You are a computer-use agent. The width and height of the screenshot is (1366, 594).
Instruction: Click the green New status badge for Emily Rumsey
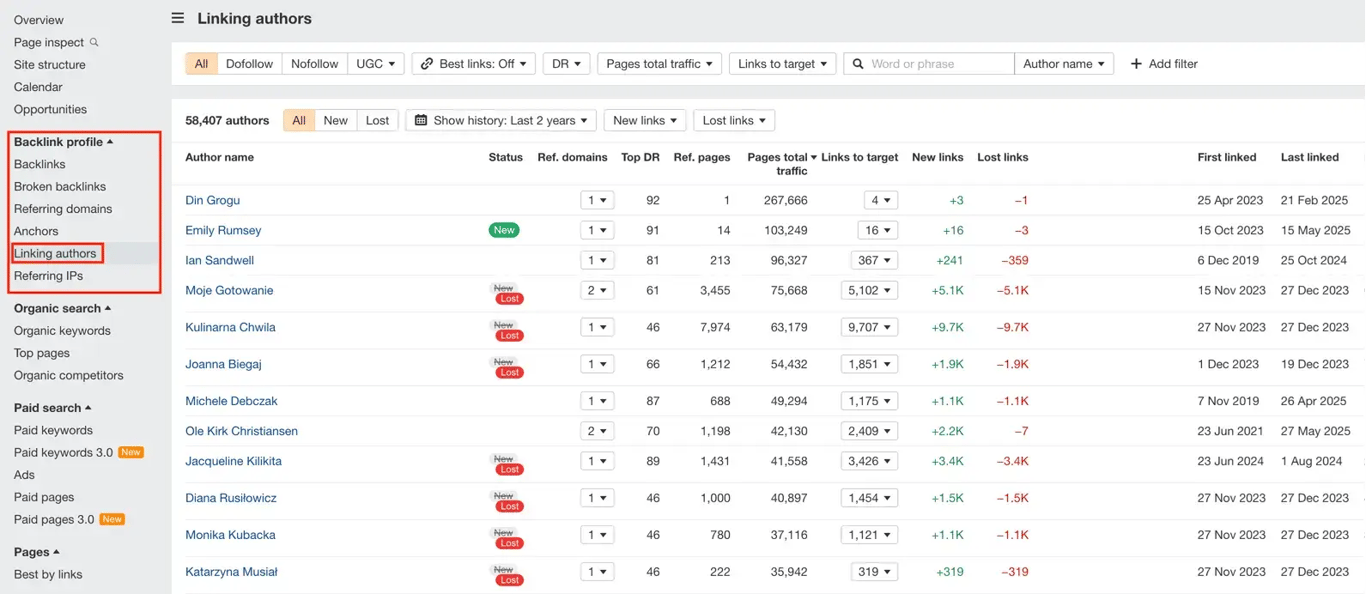tap(504, 230)
